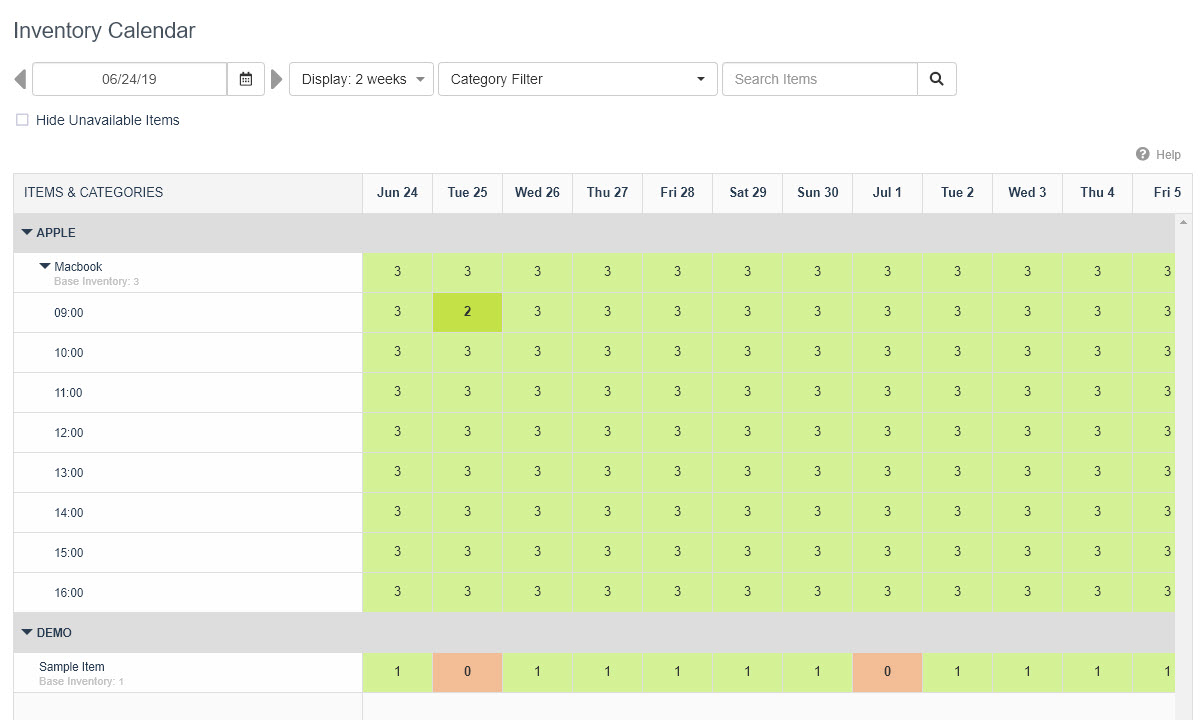This screenshot has width=1201, height=720.
Task: Collapse the APPLE category
Action: pyautogui.click(x=27, y=232)
